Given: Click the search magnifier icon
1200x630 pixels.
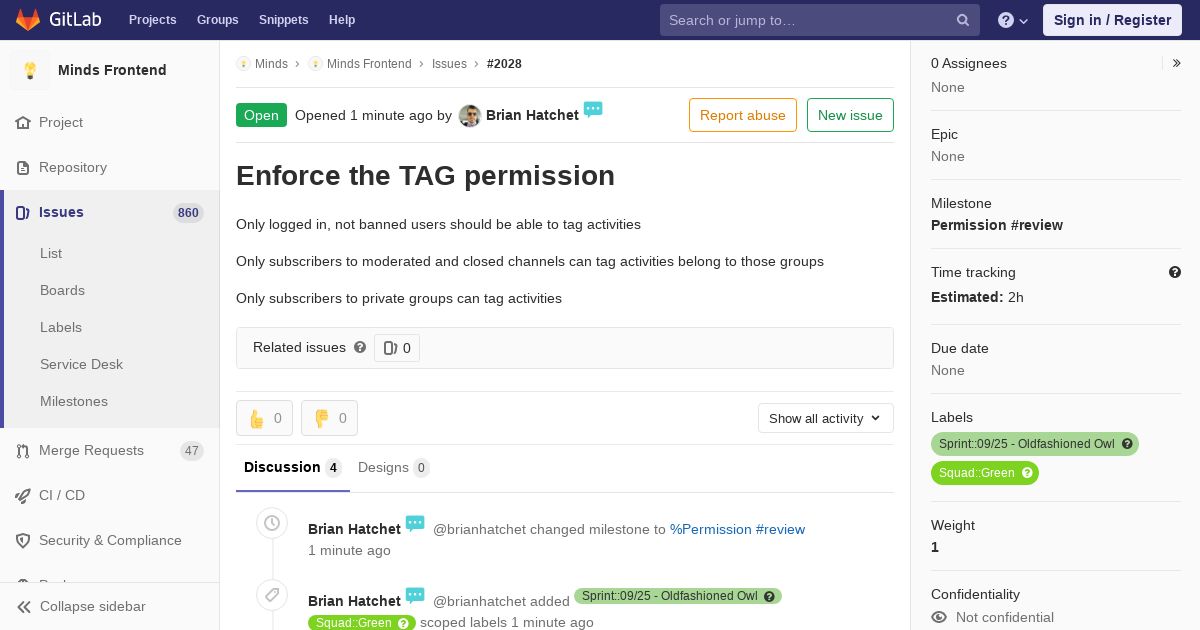Looking at the screenshot, I should pyautogui.click(x=963, y=20).
